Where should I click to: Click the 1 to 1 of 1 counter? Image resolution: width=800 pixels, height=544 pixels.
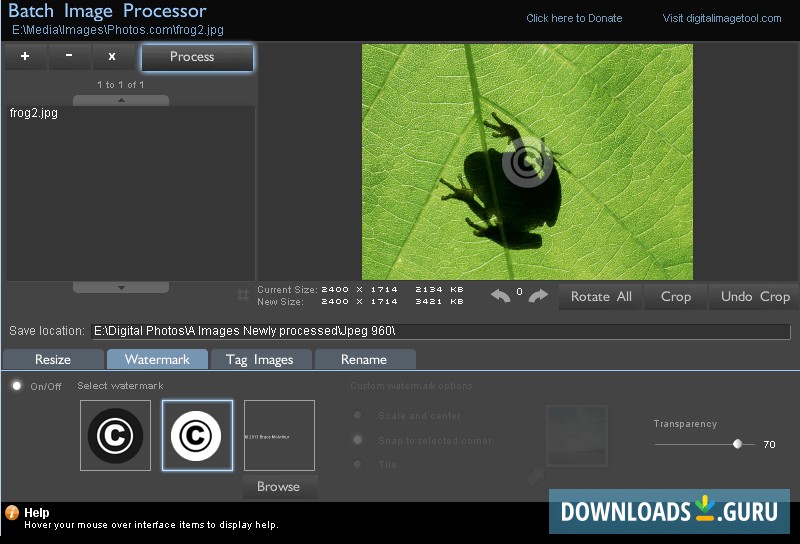click(x=121, y=85)
